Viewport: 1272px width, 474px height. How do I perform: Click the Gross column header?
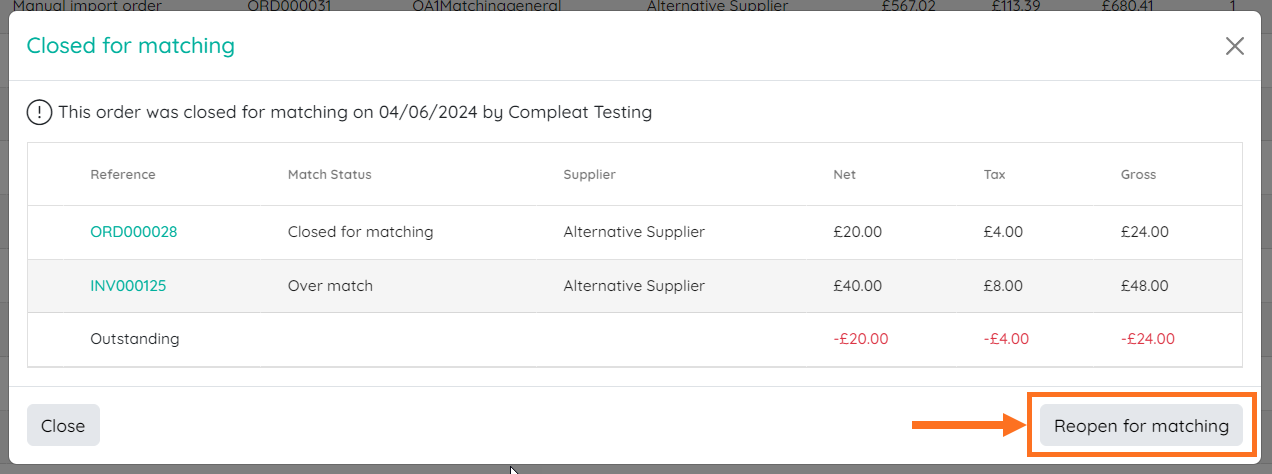point(1138,175)
